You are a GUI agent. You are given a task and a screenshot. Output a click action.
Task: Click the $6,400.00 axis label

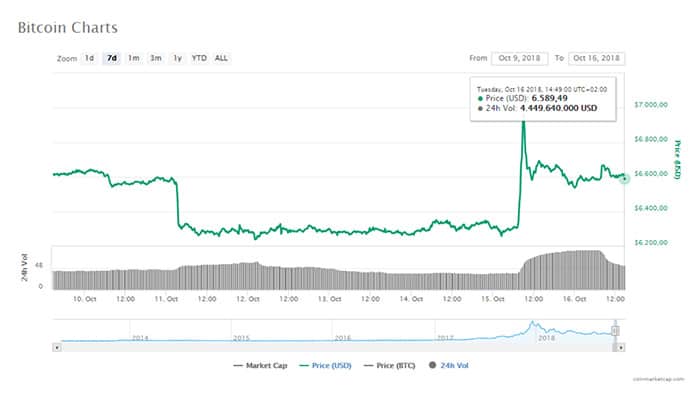(651, 208)
